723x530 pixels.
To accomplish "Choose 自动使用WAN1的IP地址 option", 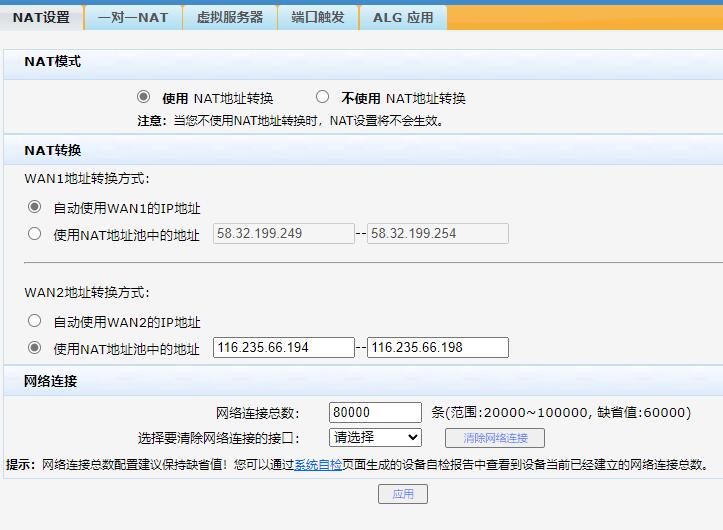I will point(34,207).
